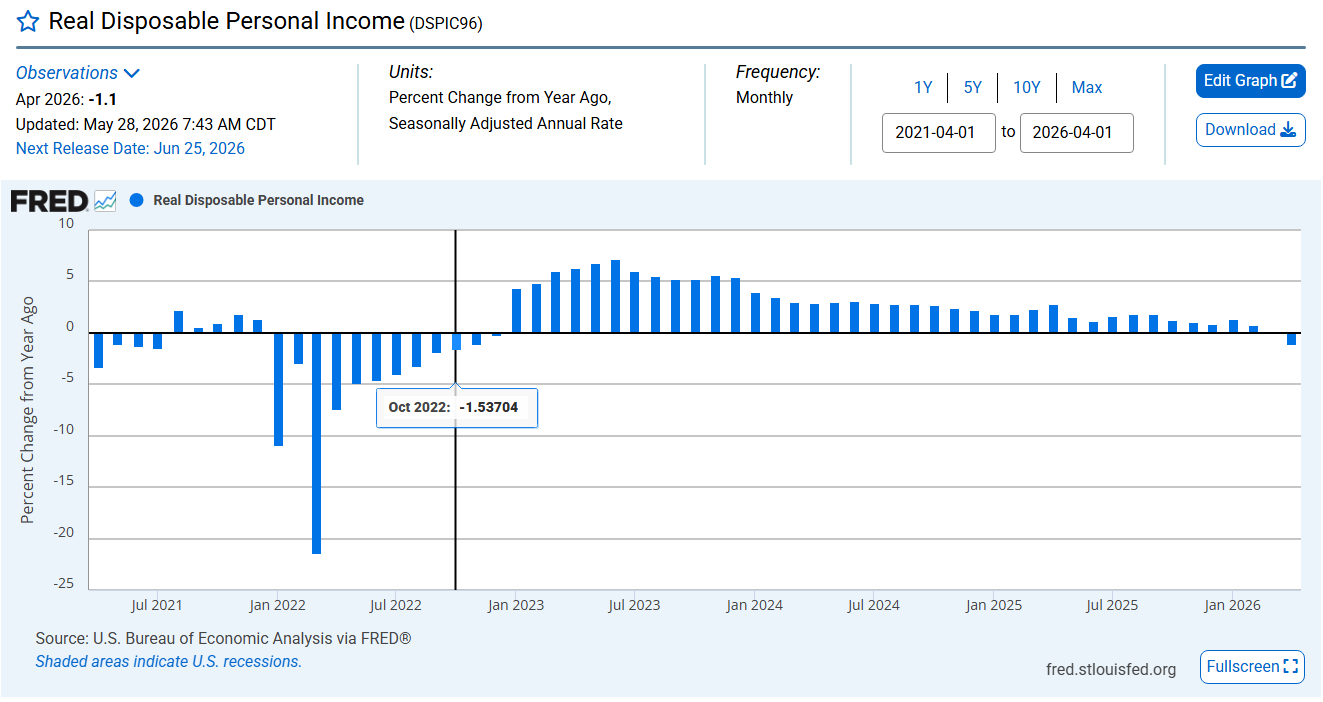Click the FRED logo in chart
The height and width of the screenshot is (702, 1323).
pyautogui.click(x=50, y=200)
